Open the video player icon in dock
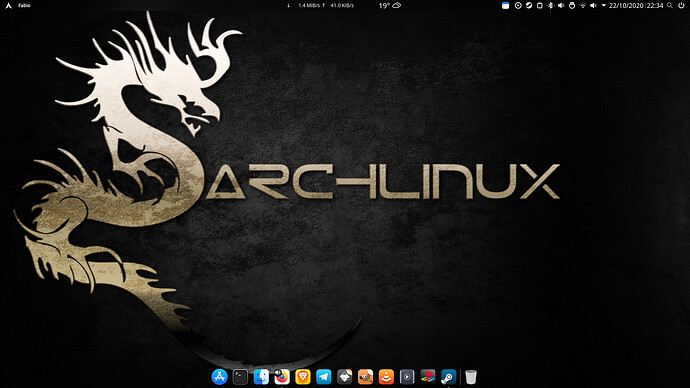Image resolution: width=690 pixels, height=388 pixels. (407, 377)
